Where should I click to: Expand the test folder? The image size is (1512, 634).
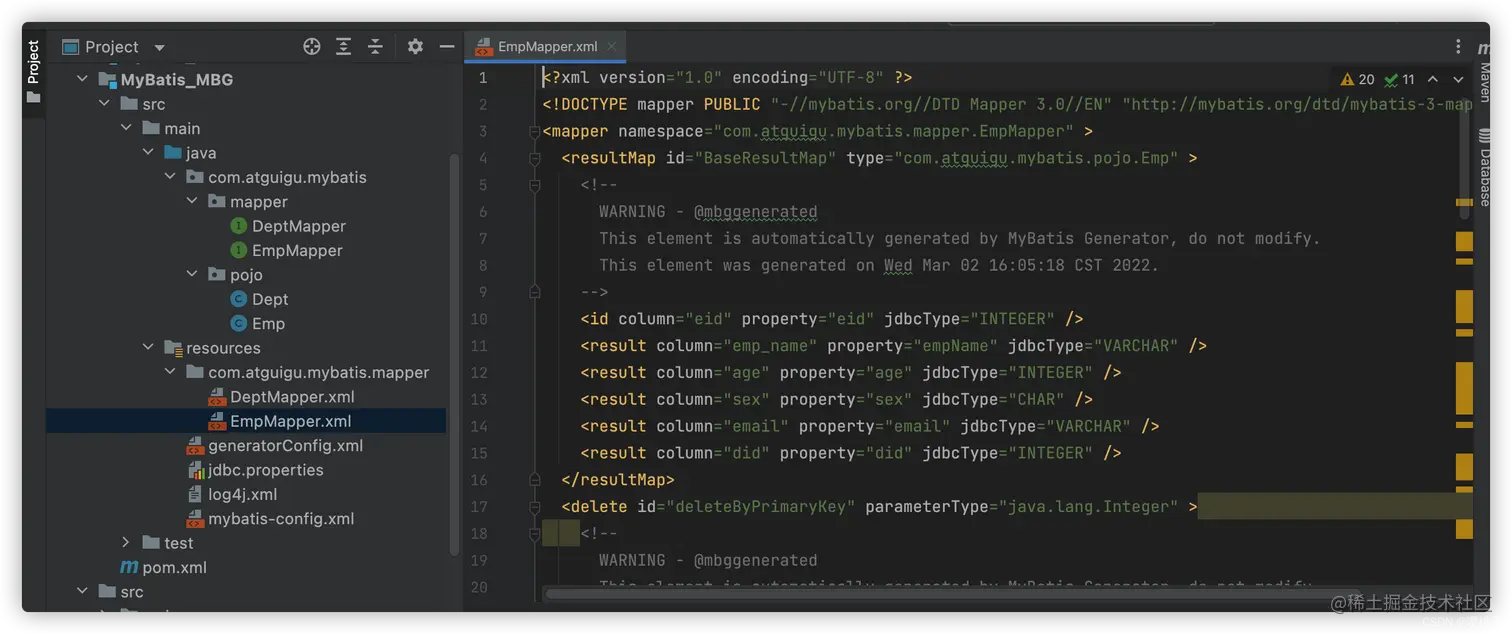click(x=126, y=543)
